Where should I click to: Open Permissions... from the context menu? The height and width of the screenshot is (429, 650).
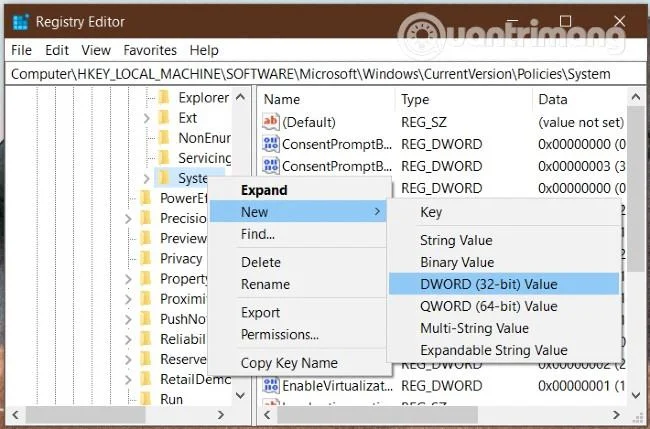(x=300, y=334)
